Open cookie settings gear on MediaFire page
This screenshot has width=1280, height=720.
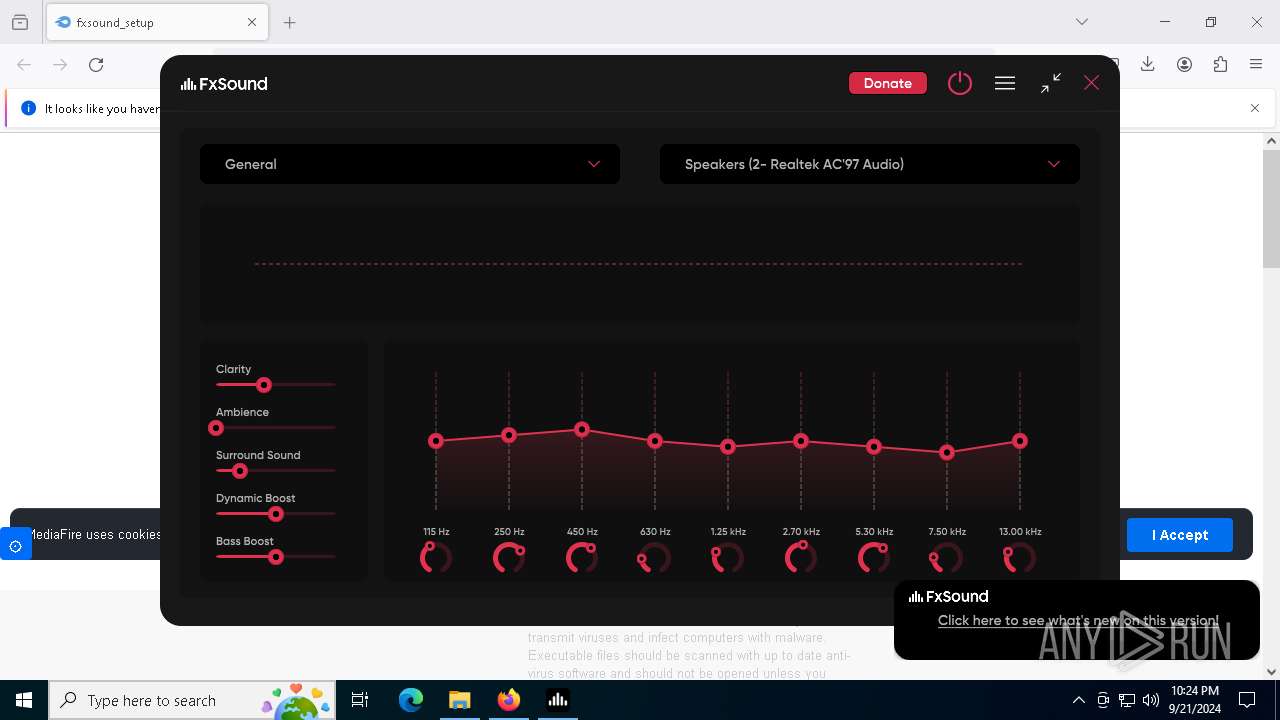[x=15, y=546]
